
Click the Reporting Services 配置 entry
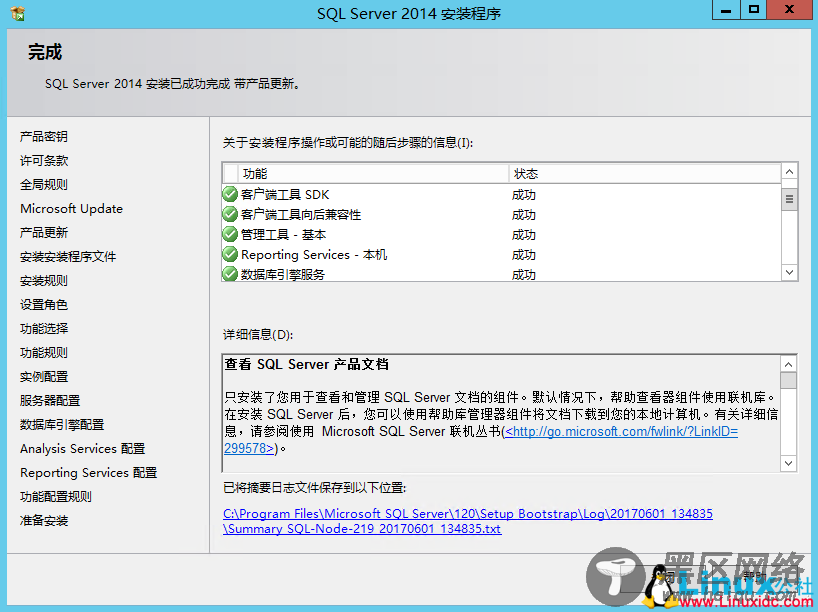(x=88, y=473)
